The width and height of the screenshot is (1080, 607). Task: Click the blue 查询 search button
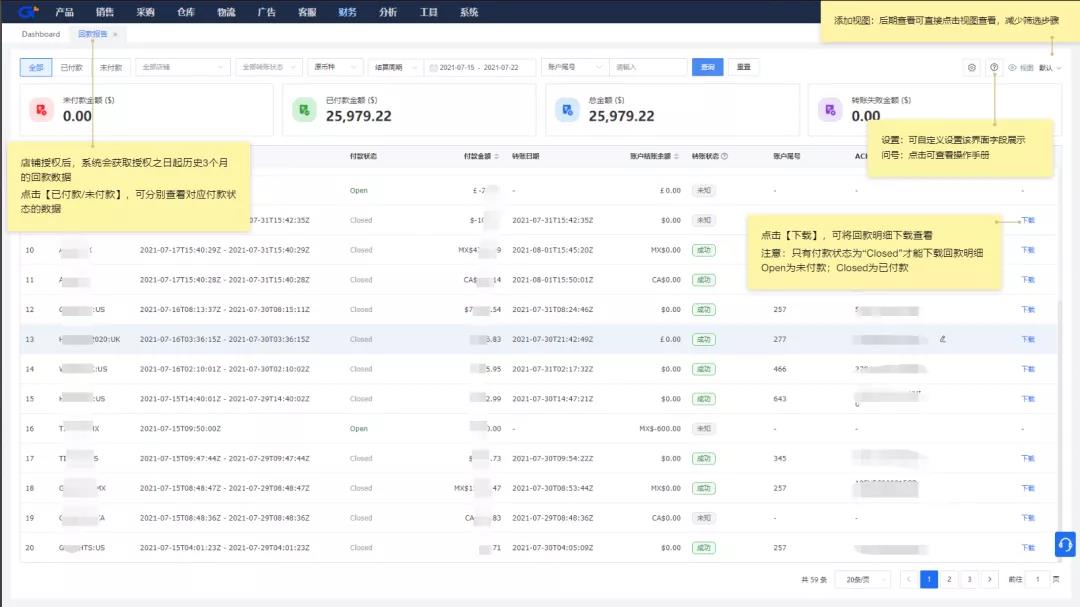click(708, 67)
